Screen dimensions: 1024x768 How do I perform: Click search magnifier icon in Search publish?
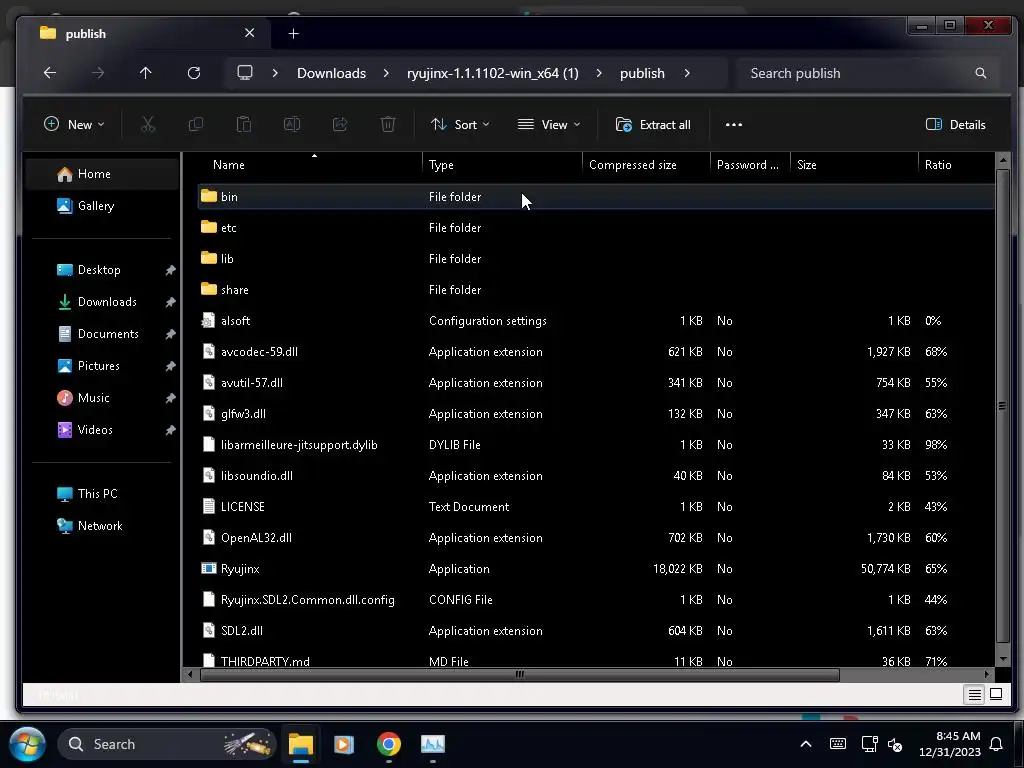pyautogui.click(x=980, y=73)
